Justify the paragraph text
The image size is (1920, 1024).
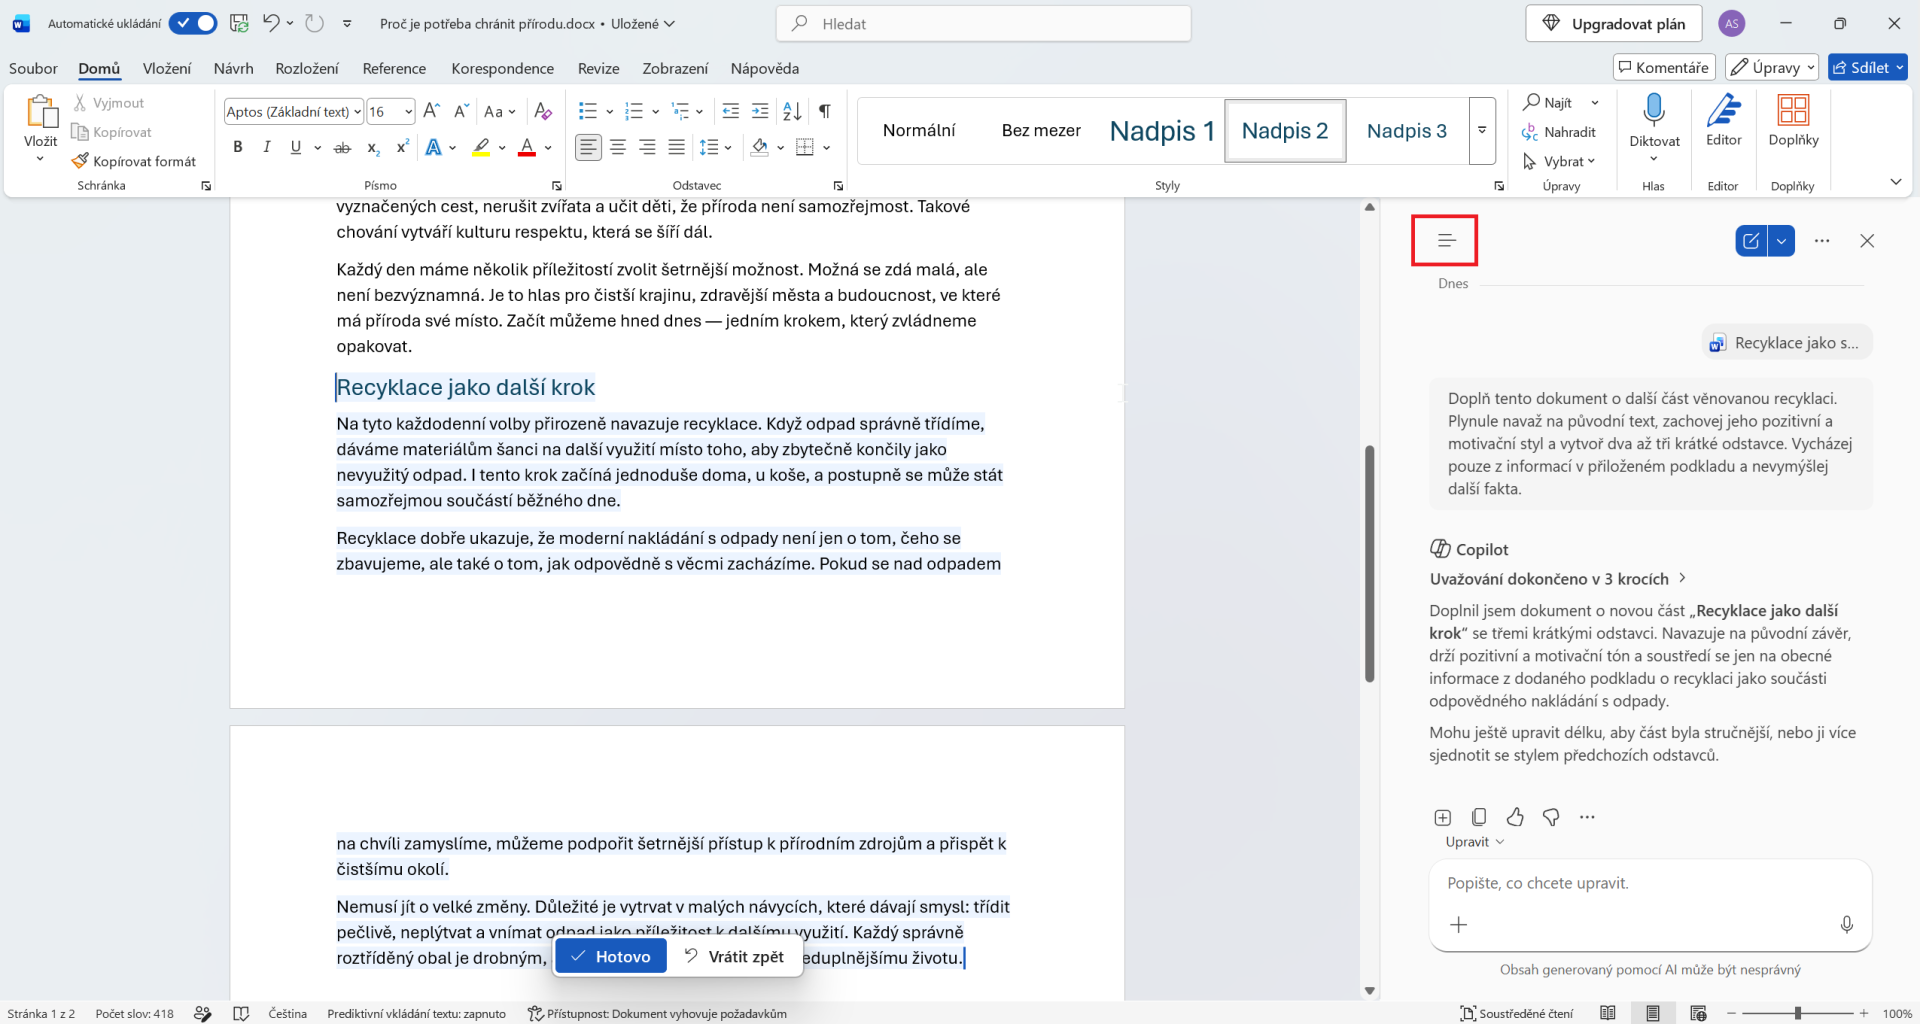(677, 147)
